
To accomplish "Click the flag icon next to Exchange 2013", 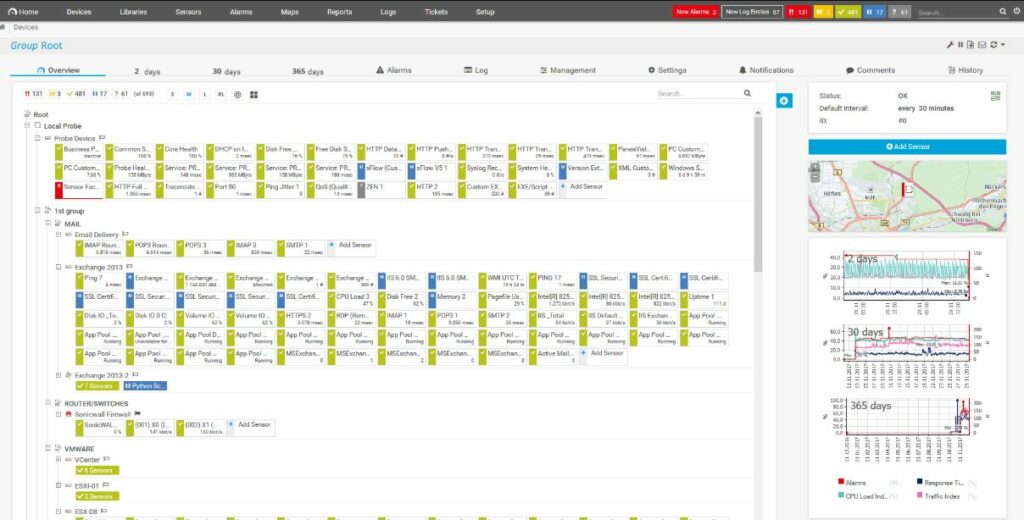I will pos(129,267).
